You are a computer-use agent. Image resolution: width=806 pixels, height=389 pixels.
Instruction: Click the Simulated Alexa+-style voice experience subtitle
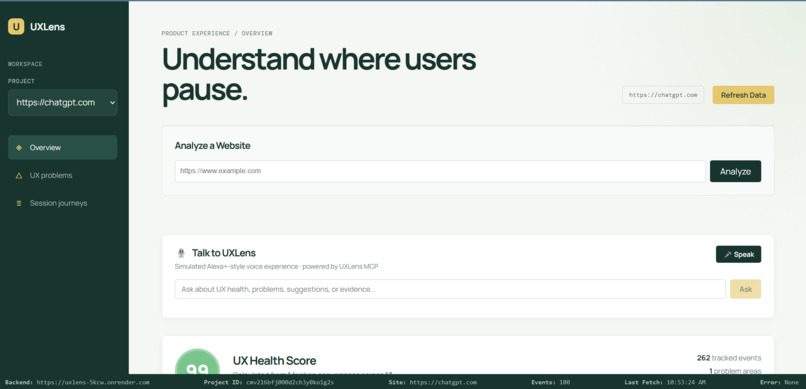pyautogui.click(x=277, y=266)
